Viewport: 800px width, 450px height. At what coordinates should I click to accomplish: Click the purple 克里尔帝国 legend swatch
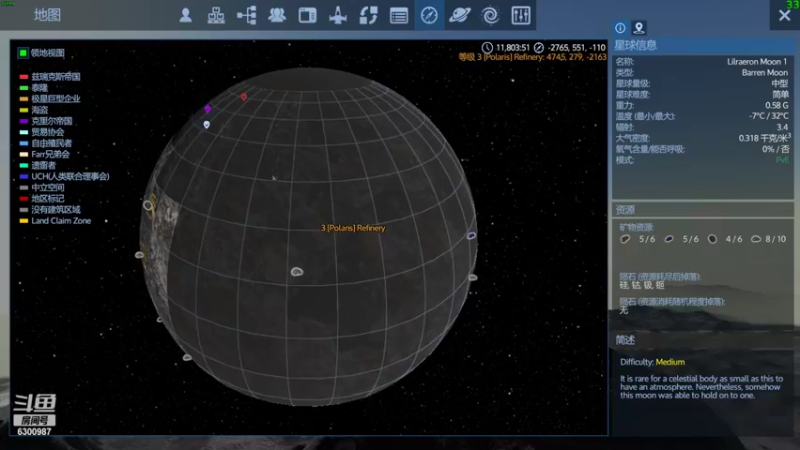pyautogui.click(x=23, y=121)
